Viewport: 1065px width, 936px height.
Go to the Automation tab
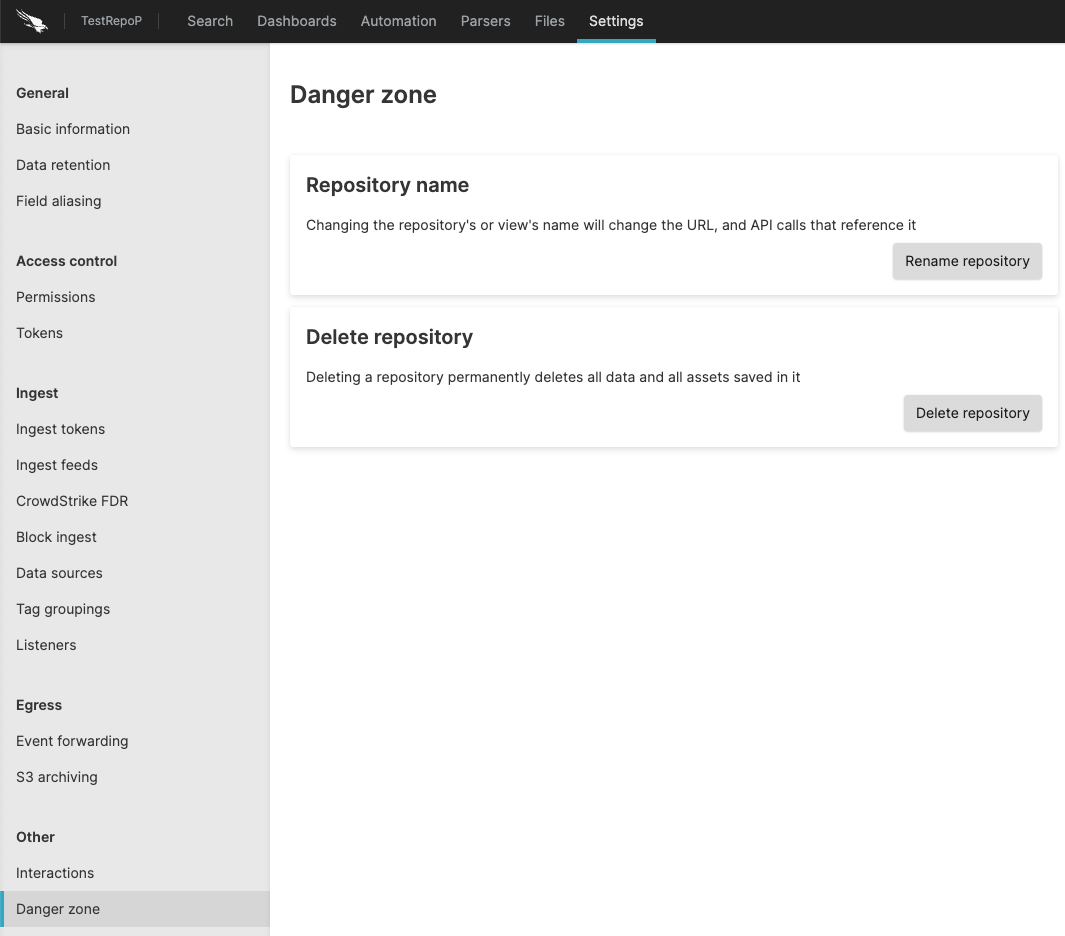(x=399, y=21)
